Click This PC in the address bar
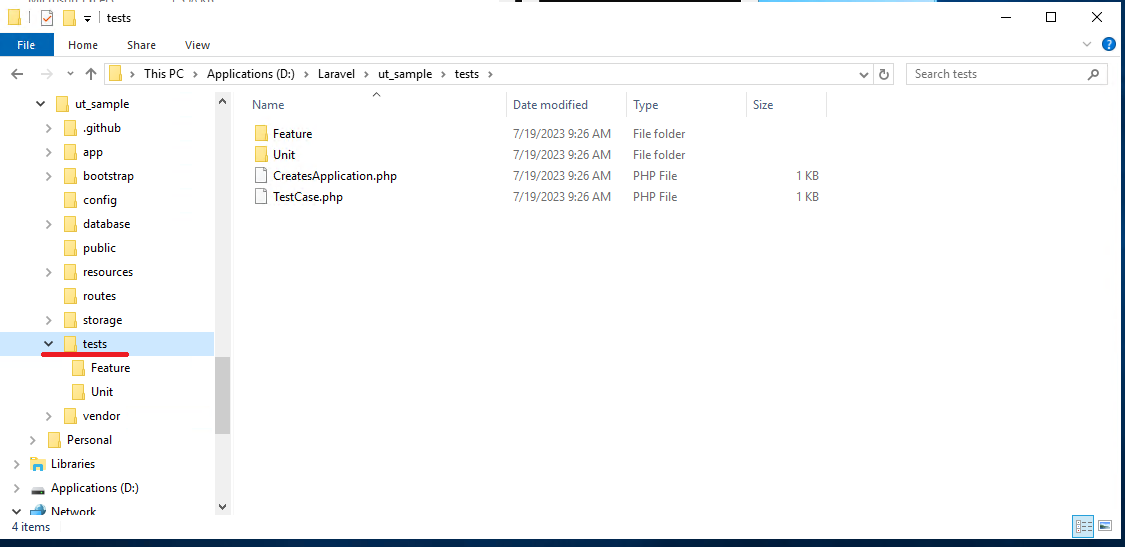Image resolution: width=1125 pixels, height=547 pixels. [164, 74]
